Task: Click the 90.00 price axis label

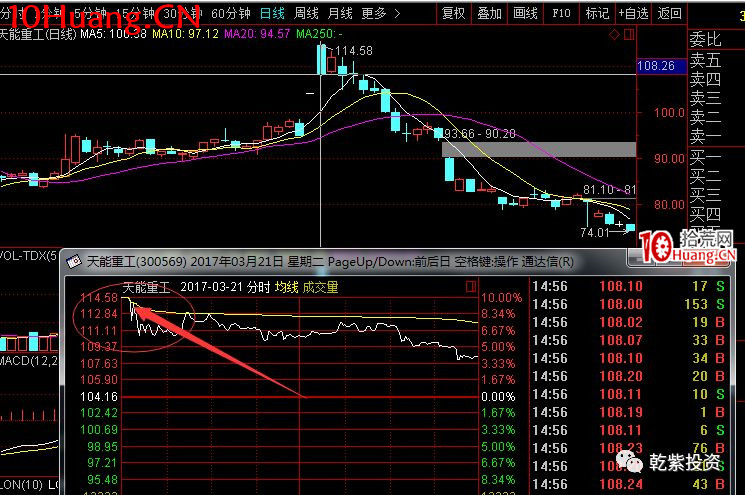Action: click(669, 159)
